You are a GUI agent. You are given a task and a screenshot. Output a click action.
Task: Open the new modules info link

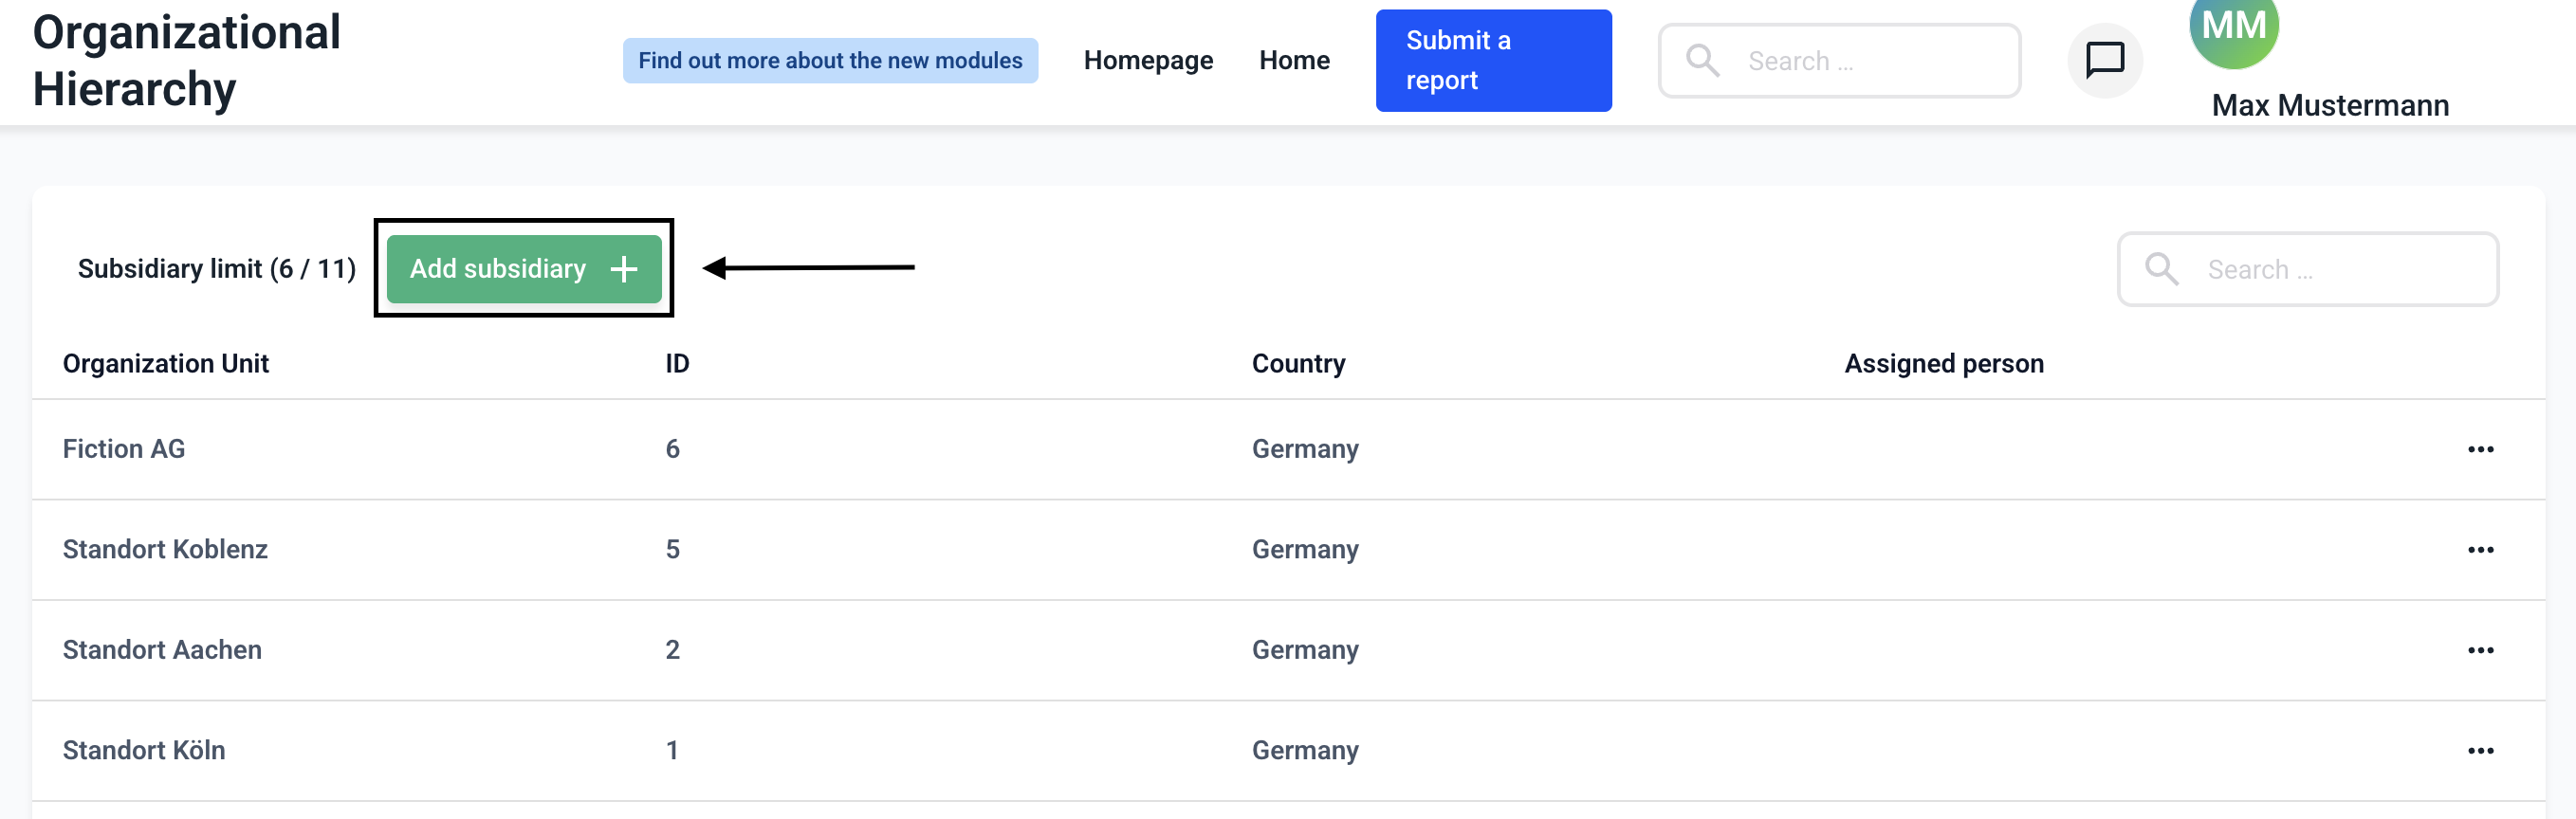pos(830,60)
